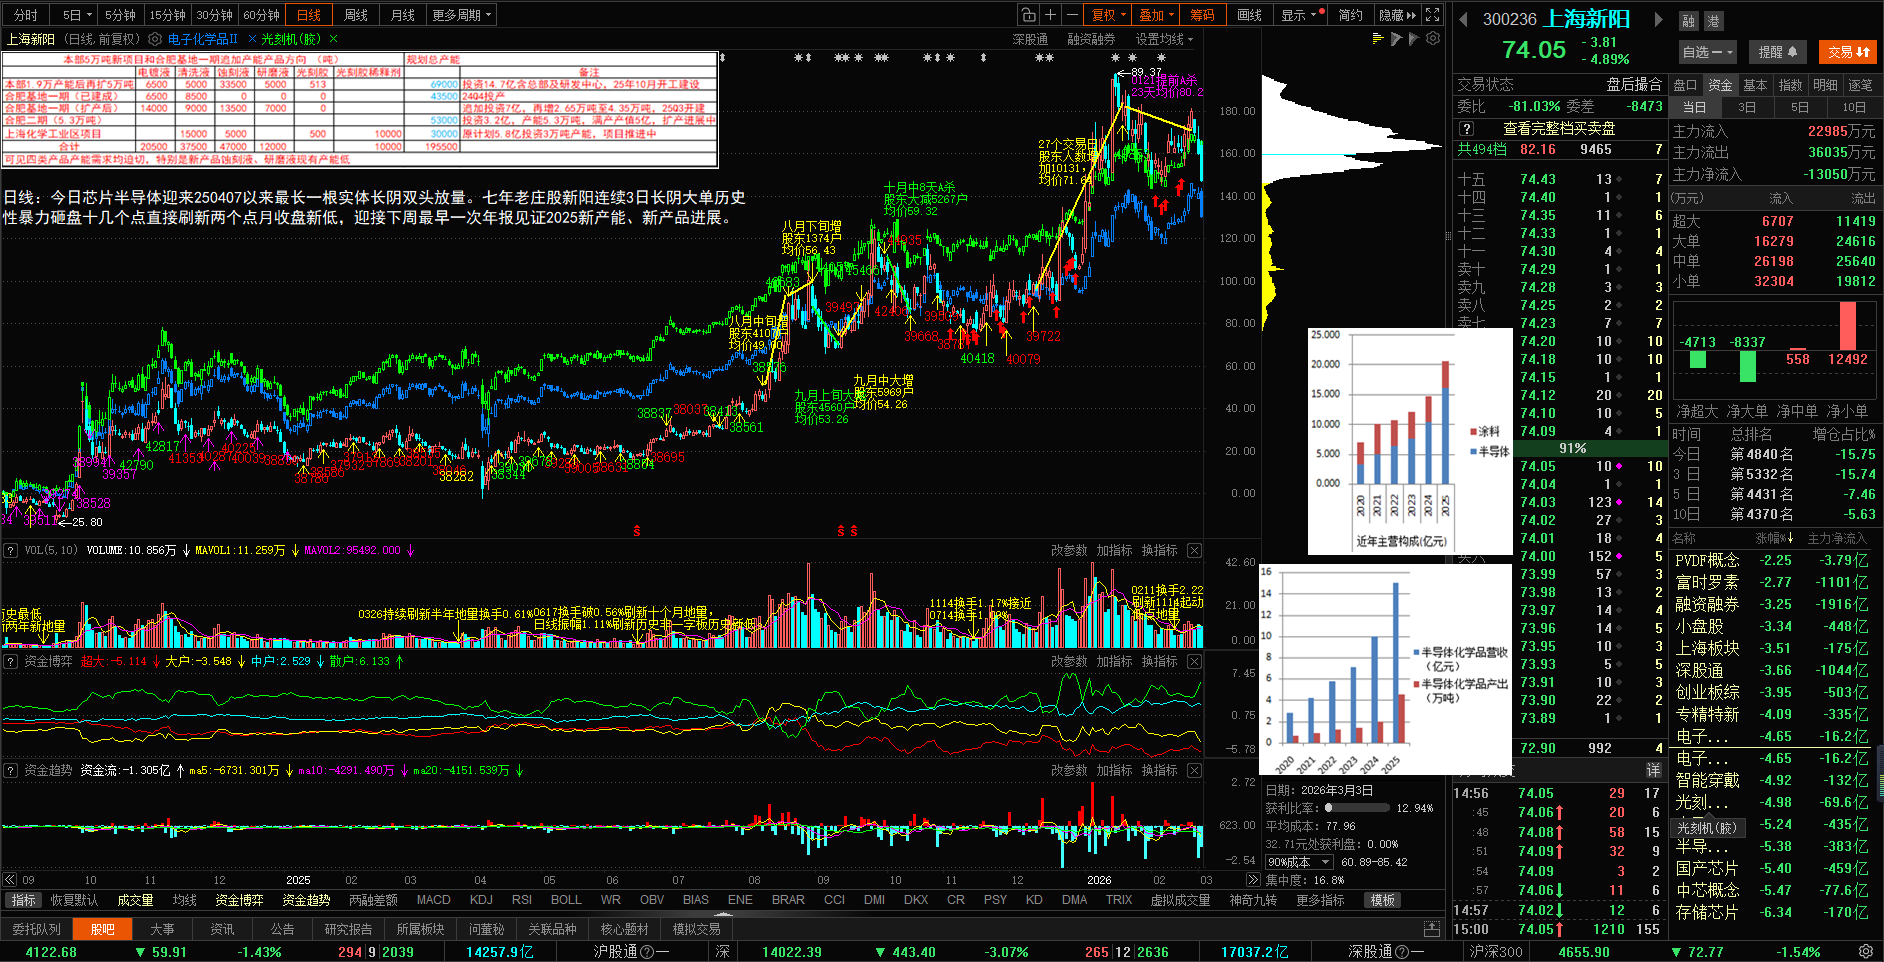Zoom in the chart with the plus icon
1884x962 pixels.
coord(1050,15)
